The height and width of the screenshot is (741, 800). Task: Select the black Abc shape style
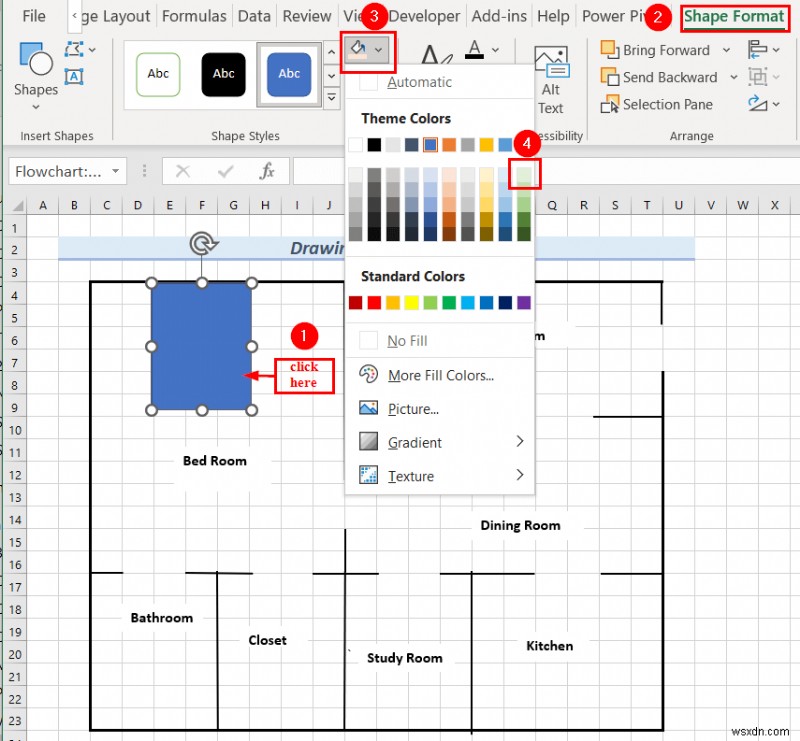[223, 74]
